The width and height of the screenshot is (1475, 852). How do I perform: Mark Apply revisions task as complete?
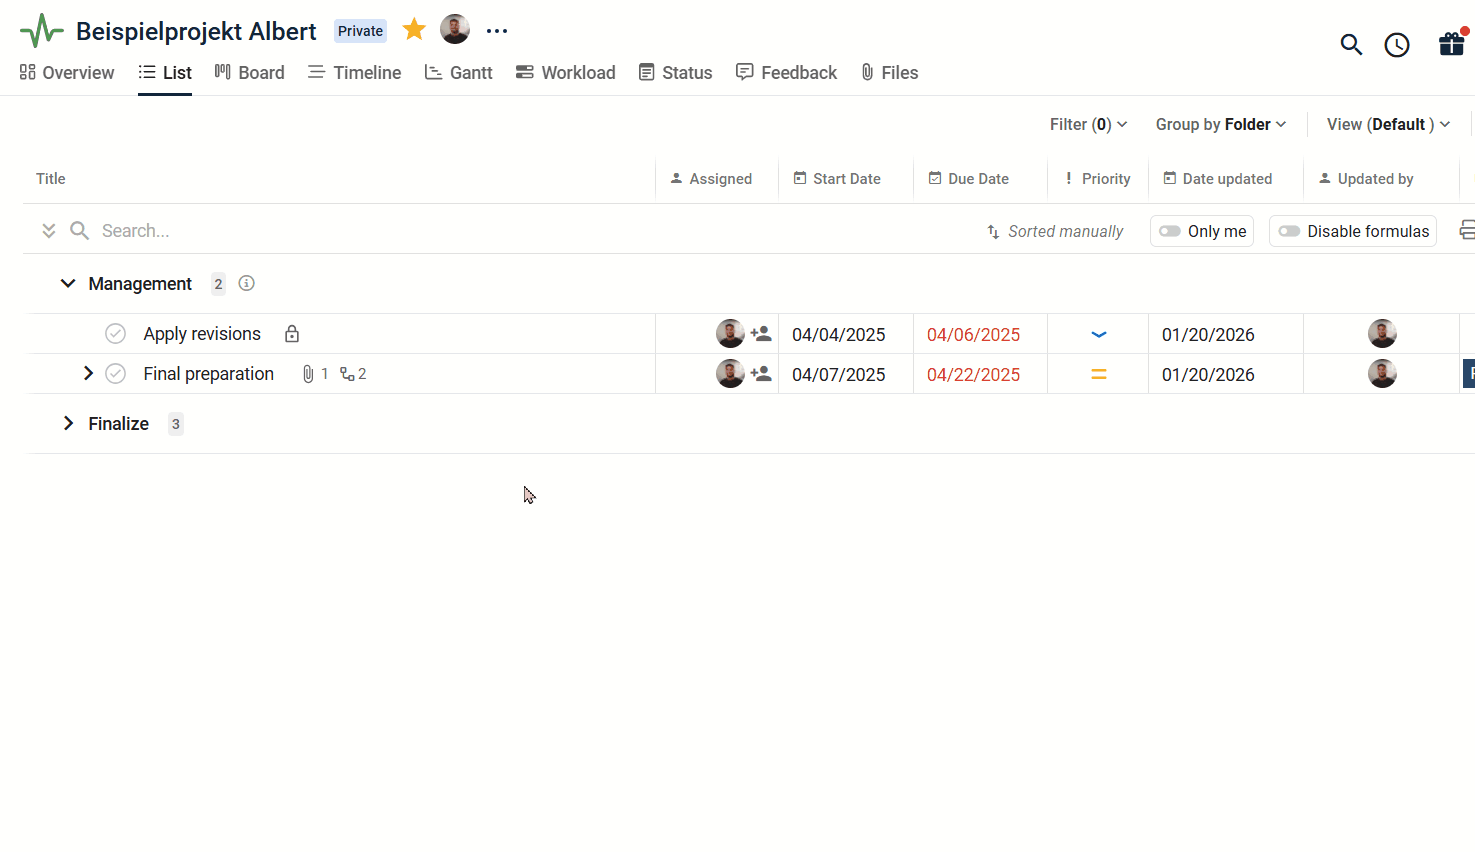116,334
